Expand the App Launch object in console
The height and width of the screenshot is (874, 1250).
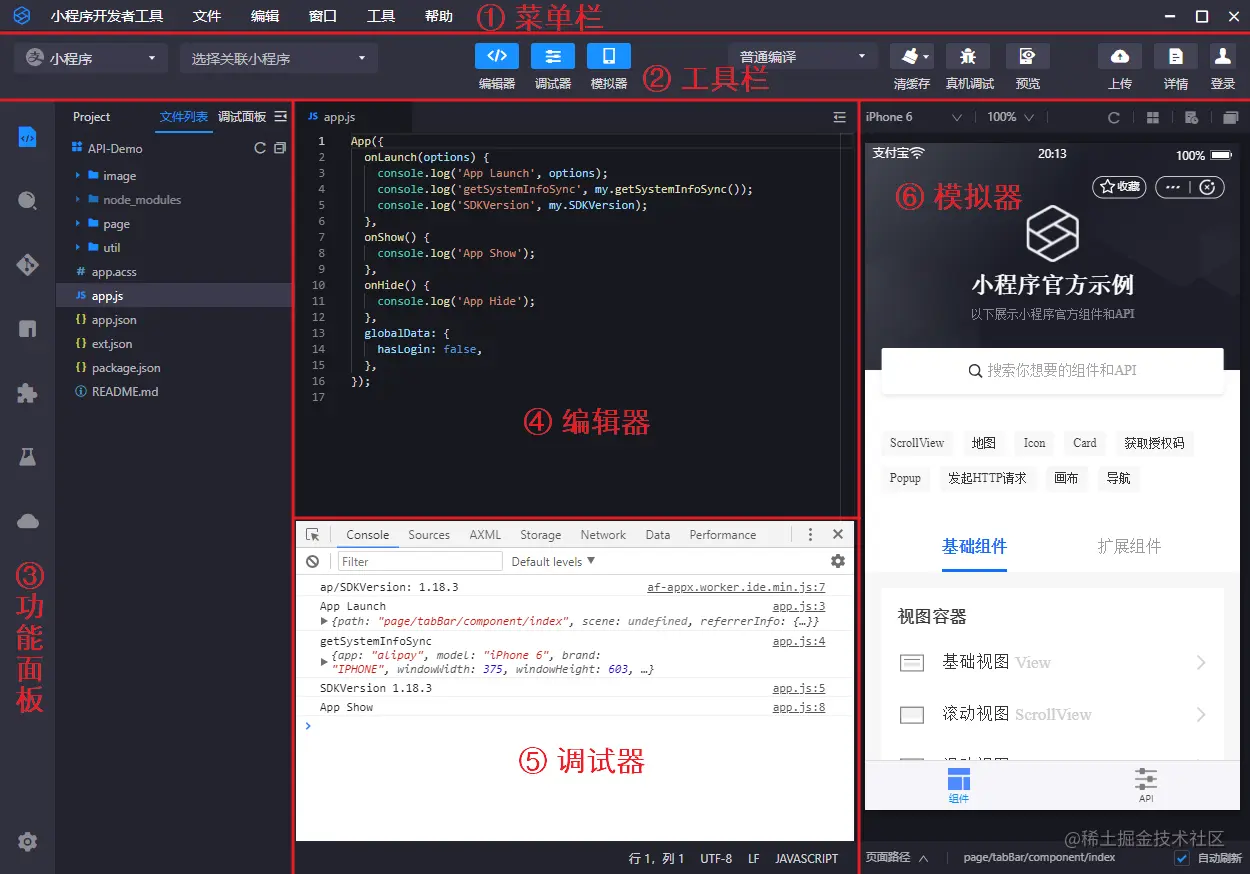coord(324,621)
